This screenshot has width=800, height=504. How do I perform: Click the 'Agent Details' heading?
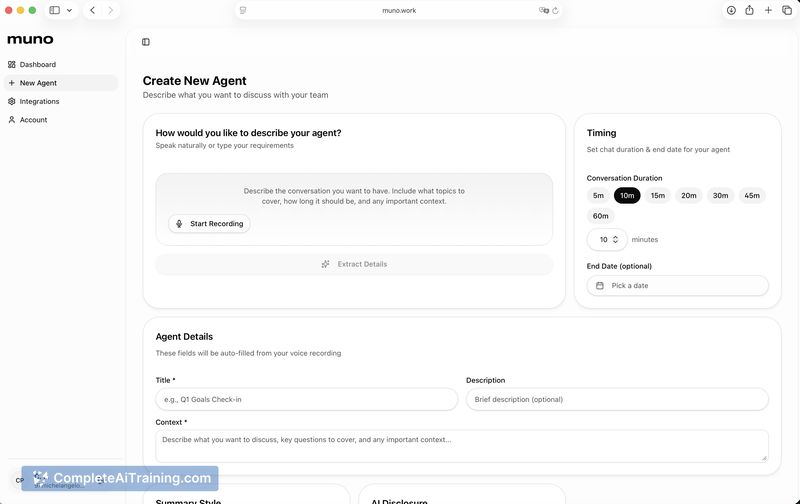click(184, 337)
